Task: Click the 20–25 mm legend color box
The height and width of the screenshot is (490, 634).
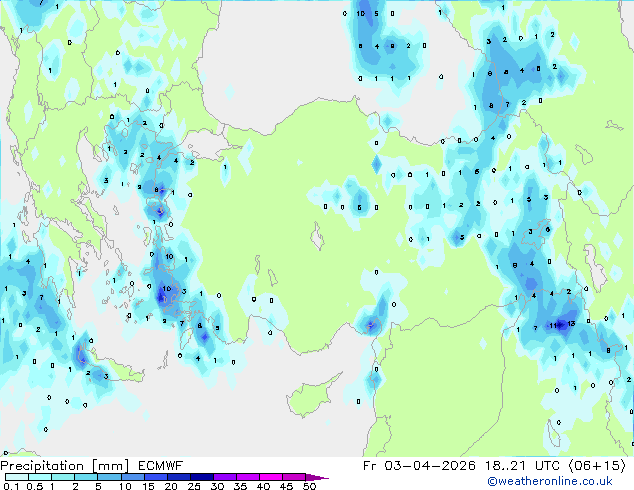Action: point(179,477)
